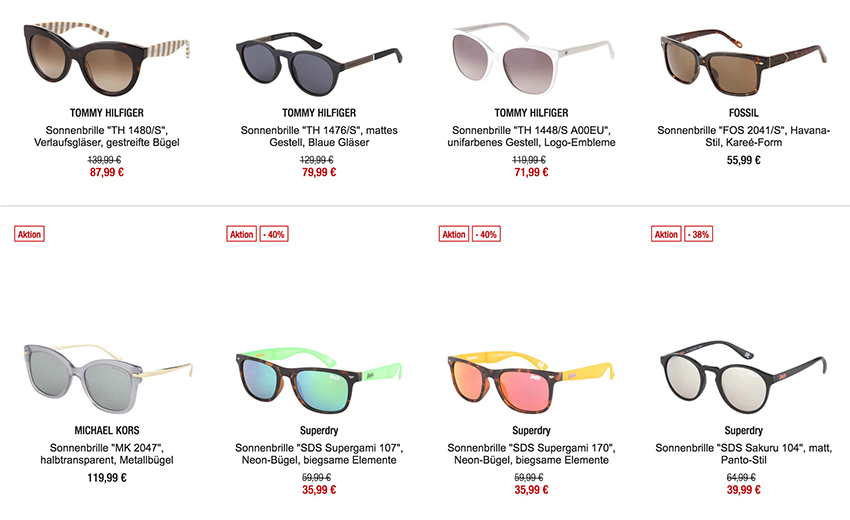This screenshot has height=520, width=850.
Task: Open the Fossil FOS 2041/S Havana sunglasses image
Action: click(x=743, y=62)
